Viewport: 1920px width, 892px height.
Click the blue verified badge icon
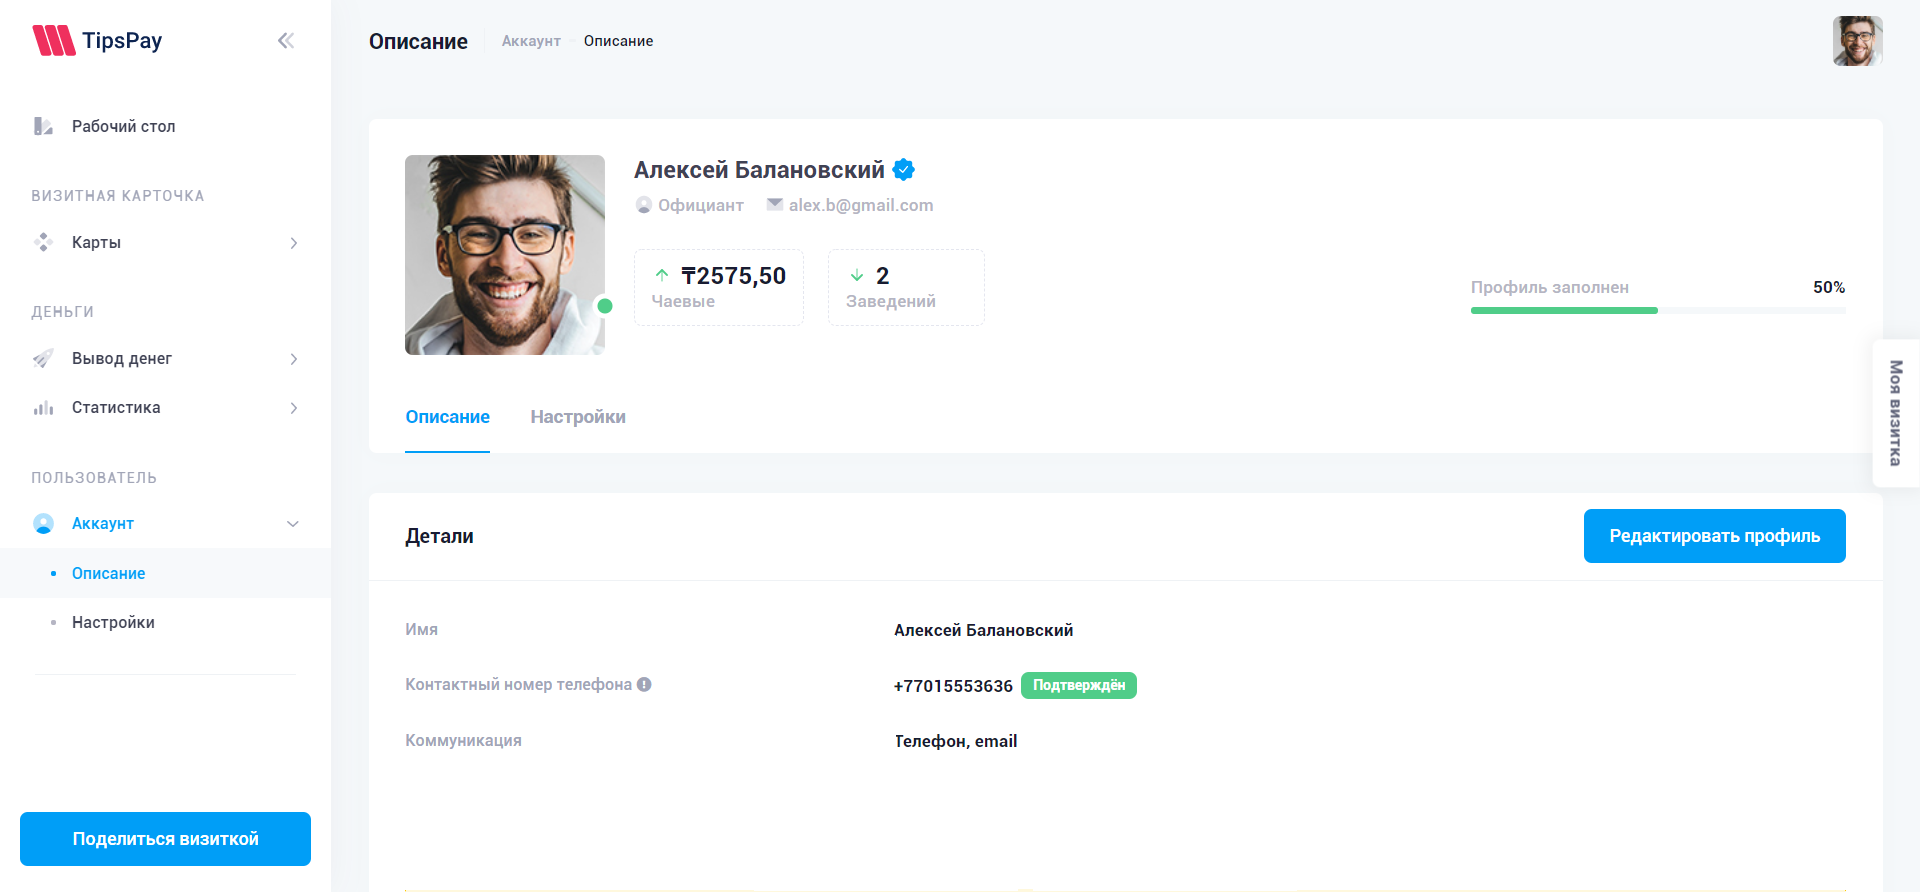[x=903, y=170]
